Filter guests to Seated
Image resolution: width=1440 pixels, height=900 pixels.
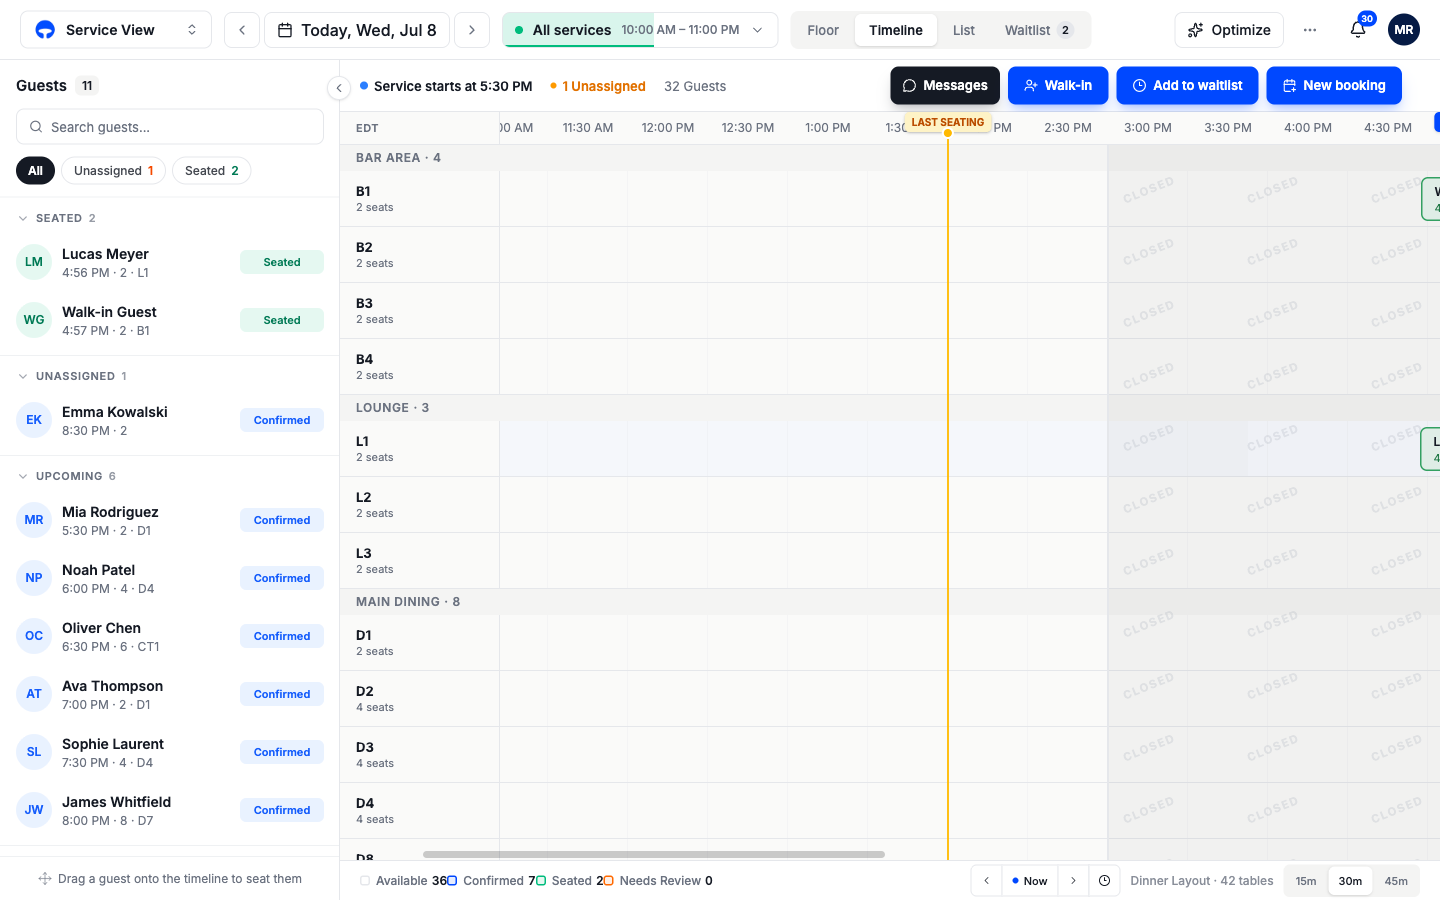click(211, 171)
